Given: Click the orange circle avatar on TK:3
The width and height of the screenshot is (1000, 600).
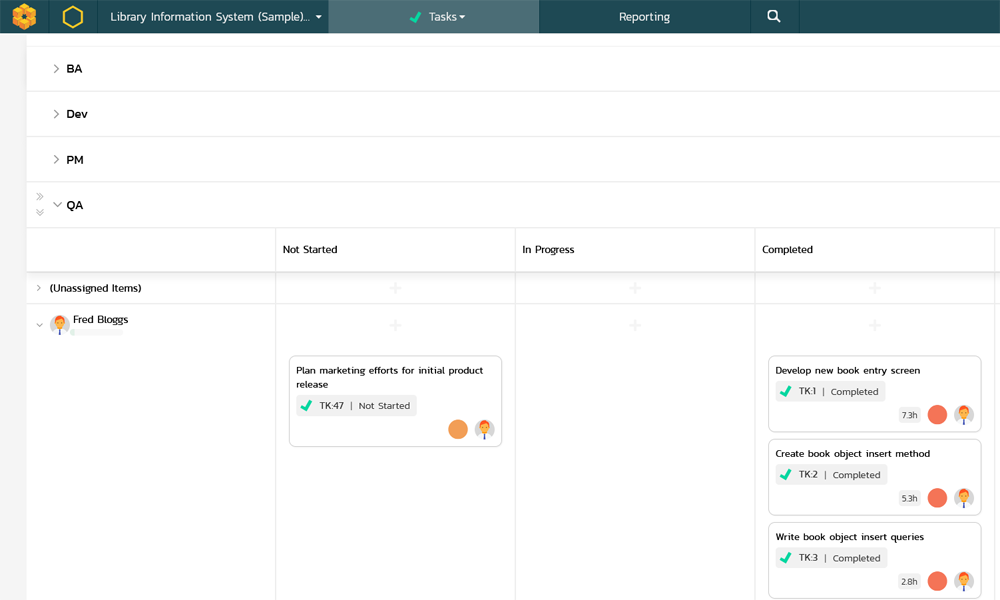Looking at the screenshot, I should (937, 581).
